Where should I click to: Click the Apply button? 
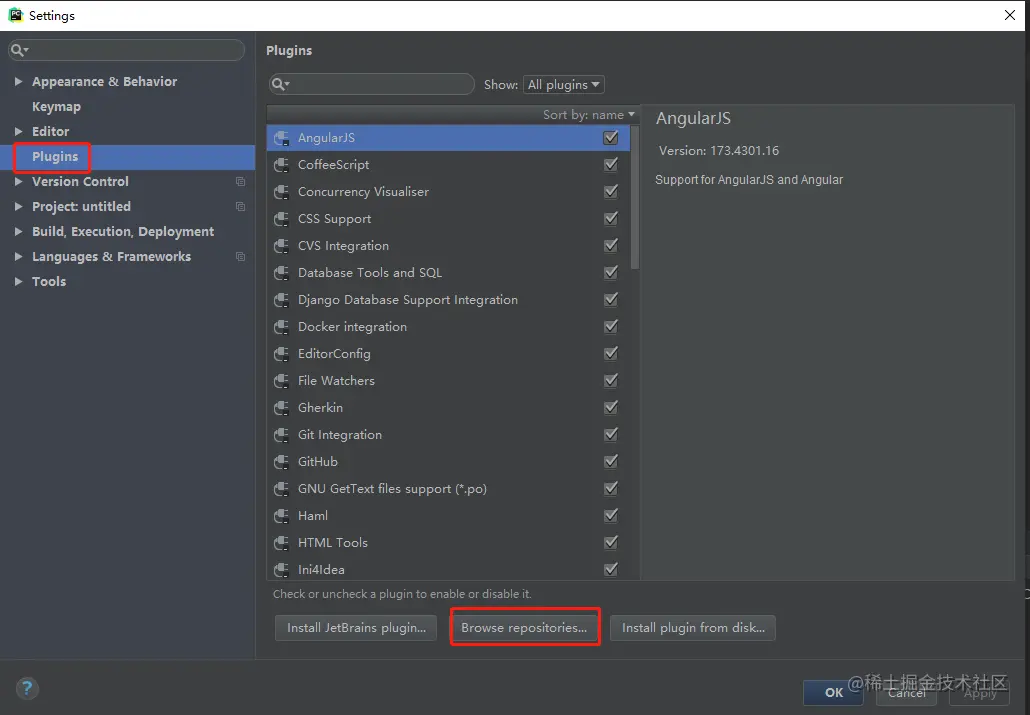979,693
